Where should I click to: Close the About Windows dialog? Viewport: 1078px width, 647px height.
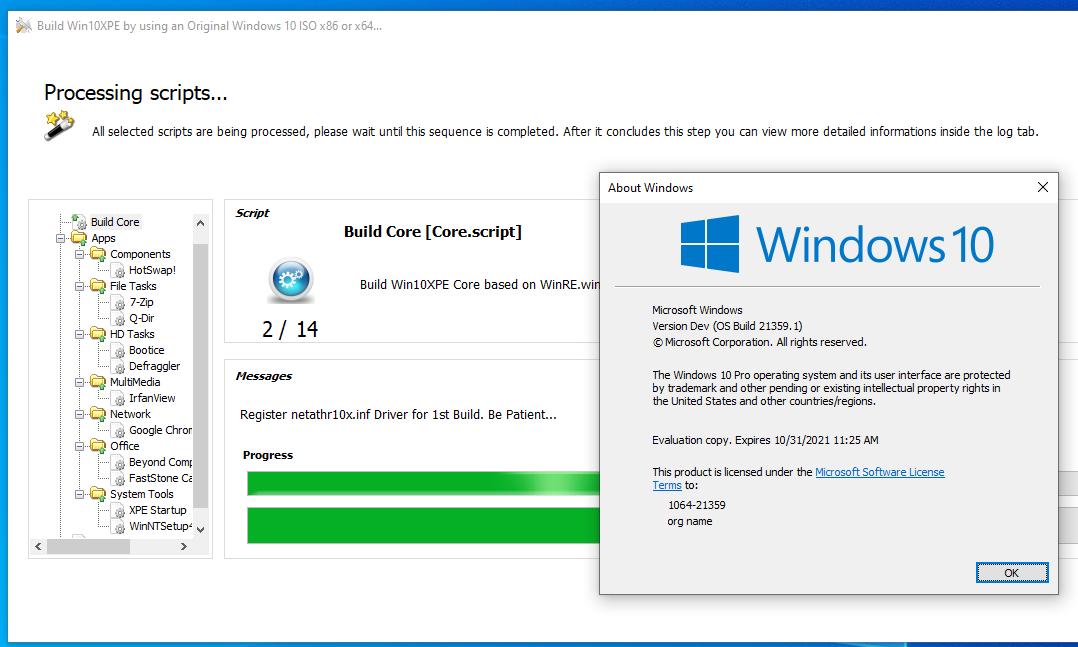click(1042, 187)
